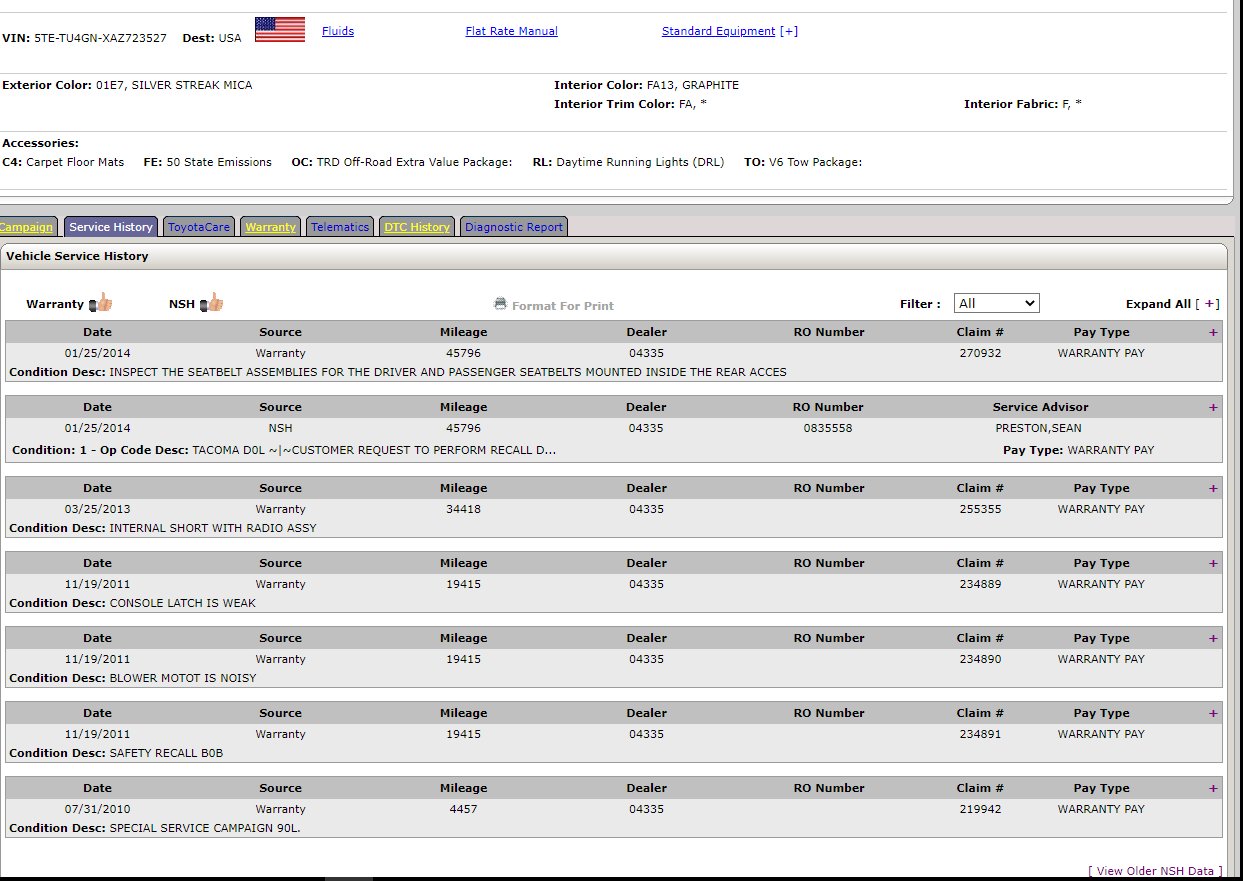Image resolution: width=1243 pixels, height=881 pixels.
Task: Click the TACOMA D0L op code description
Action: click(374, 450)
